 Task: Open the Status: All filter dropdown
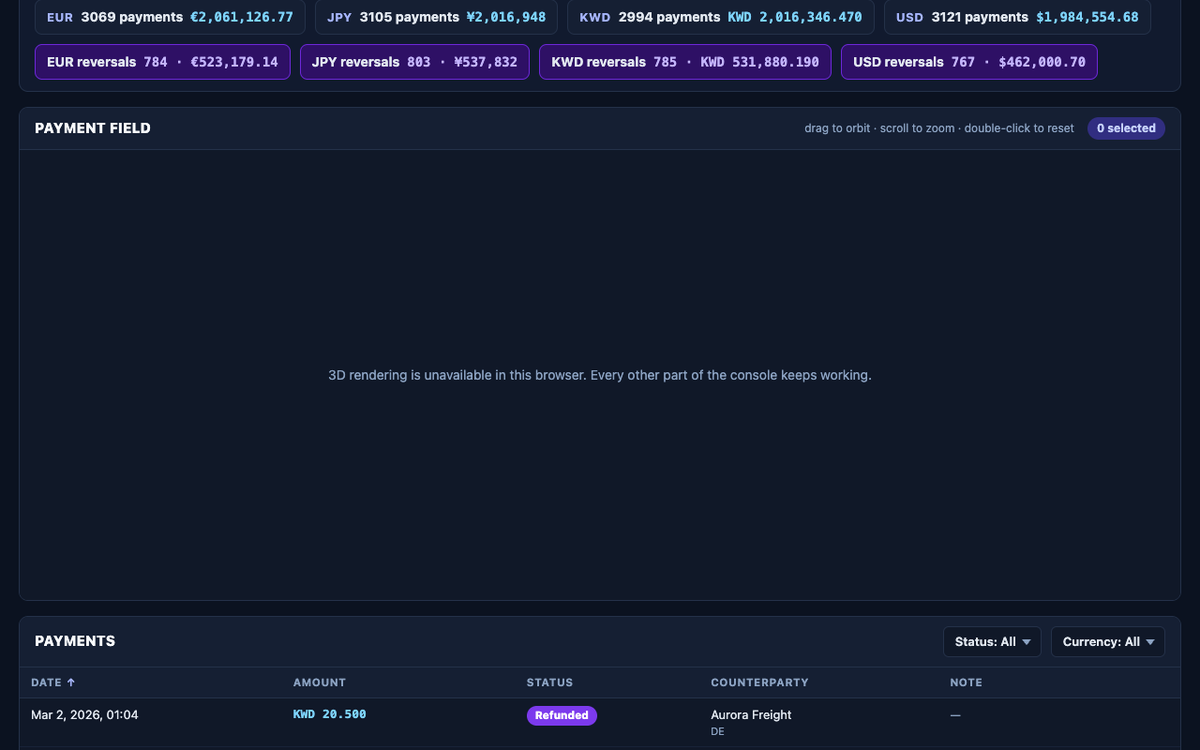click(992, 642)
